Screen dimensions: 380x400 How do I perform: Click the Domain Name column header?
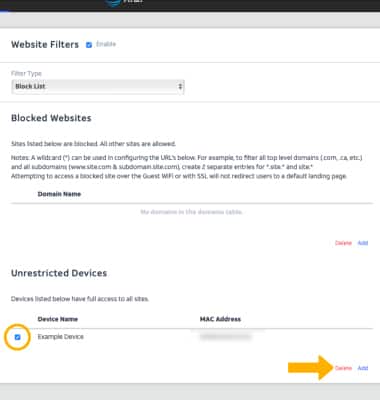[x=59, y=194]
